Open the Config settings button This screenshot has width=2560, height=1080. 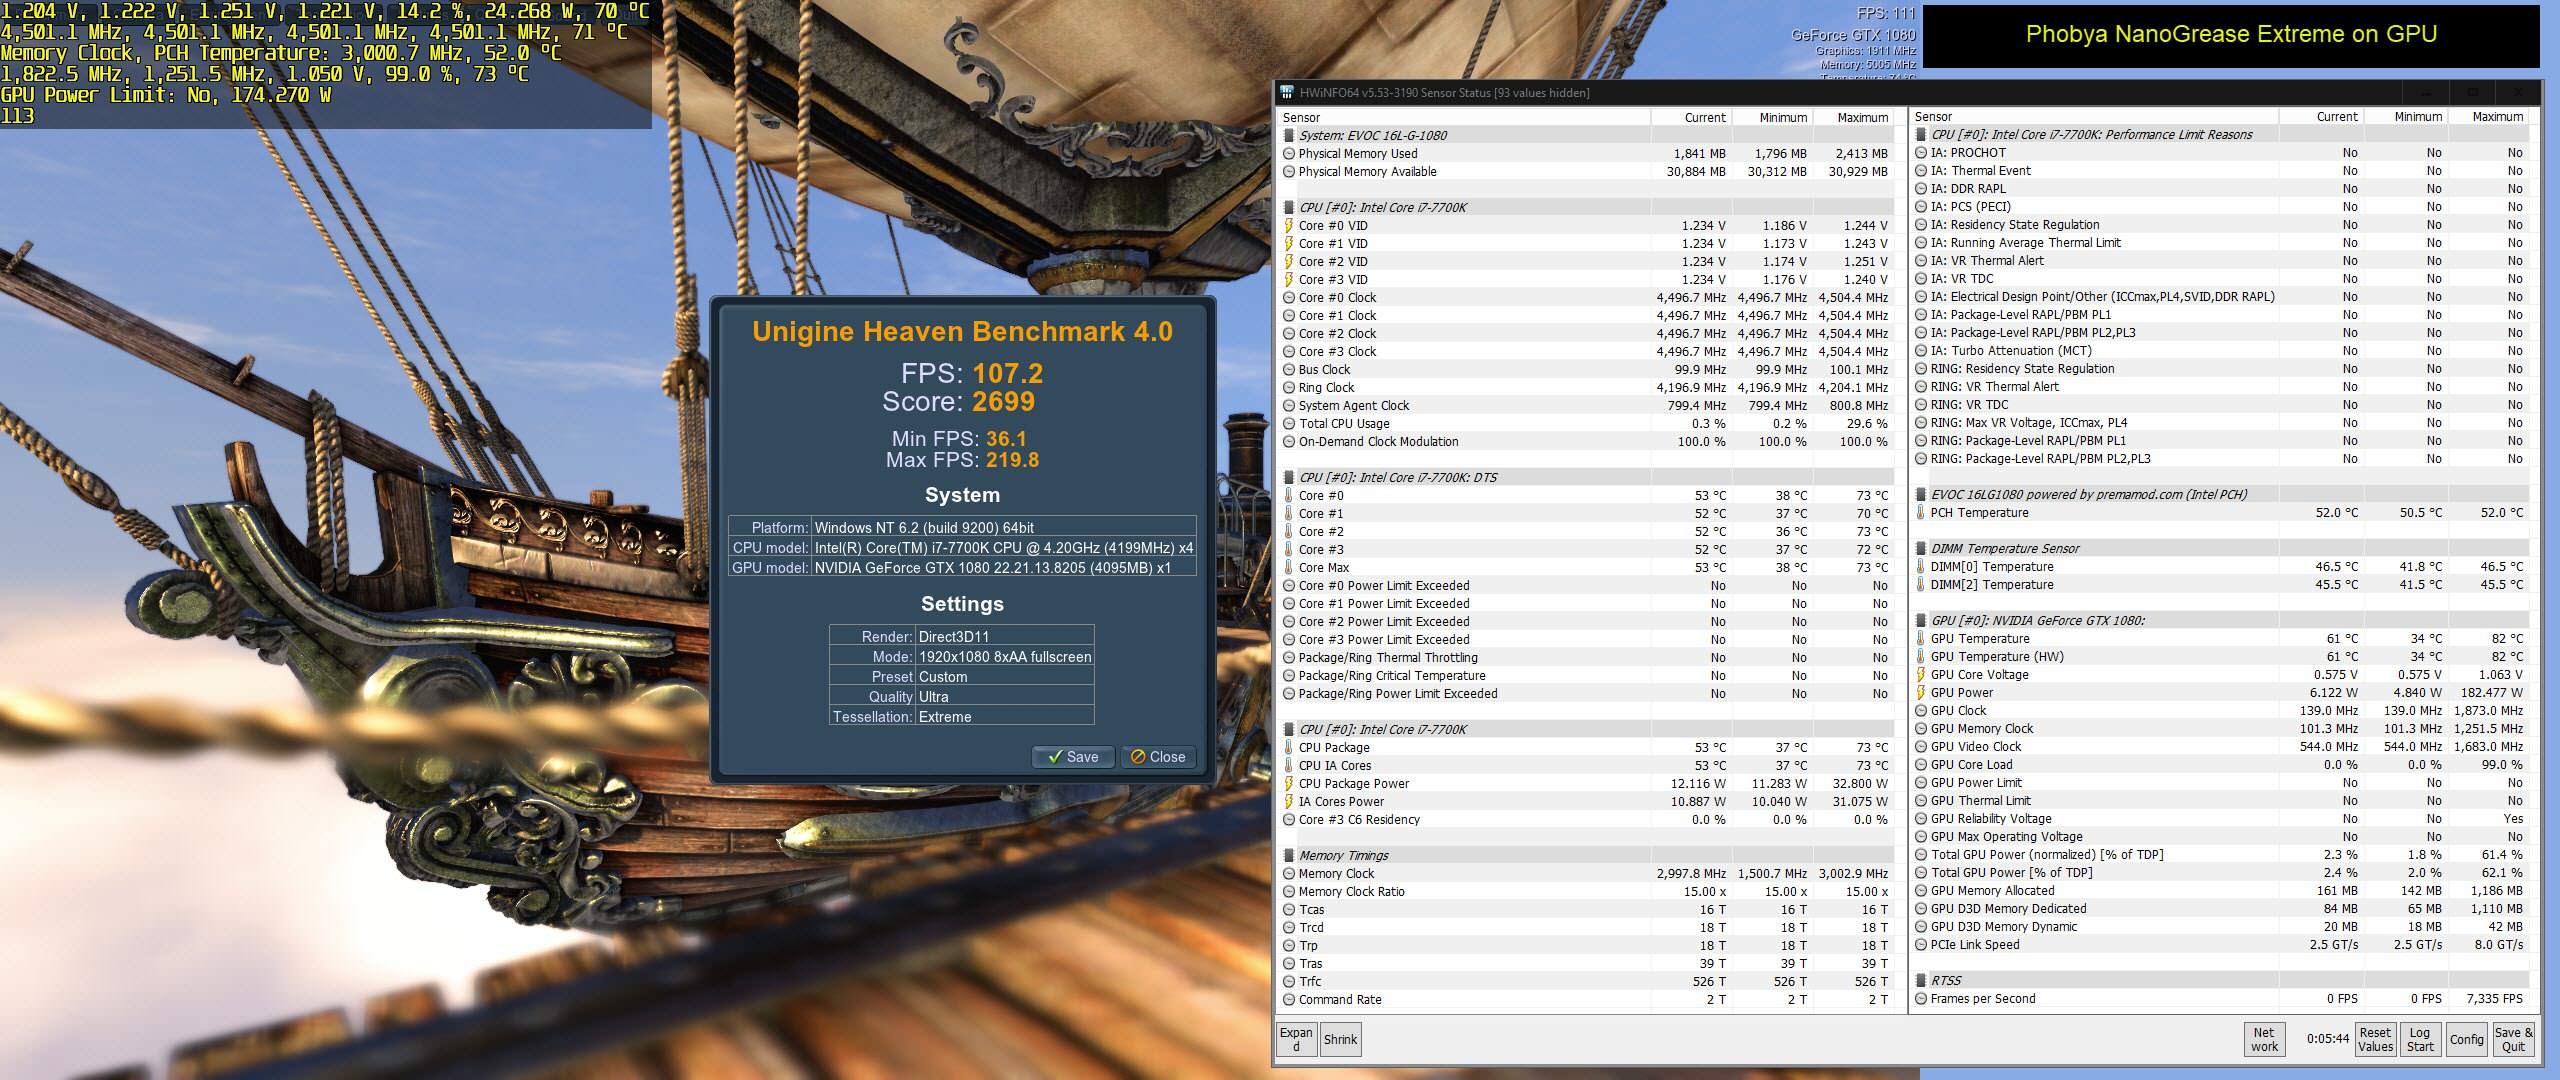(x=2466, y=1040)
